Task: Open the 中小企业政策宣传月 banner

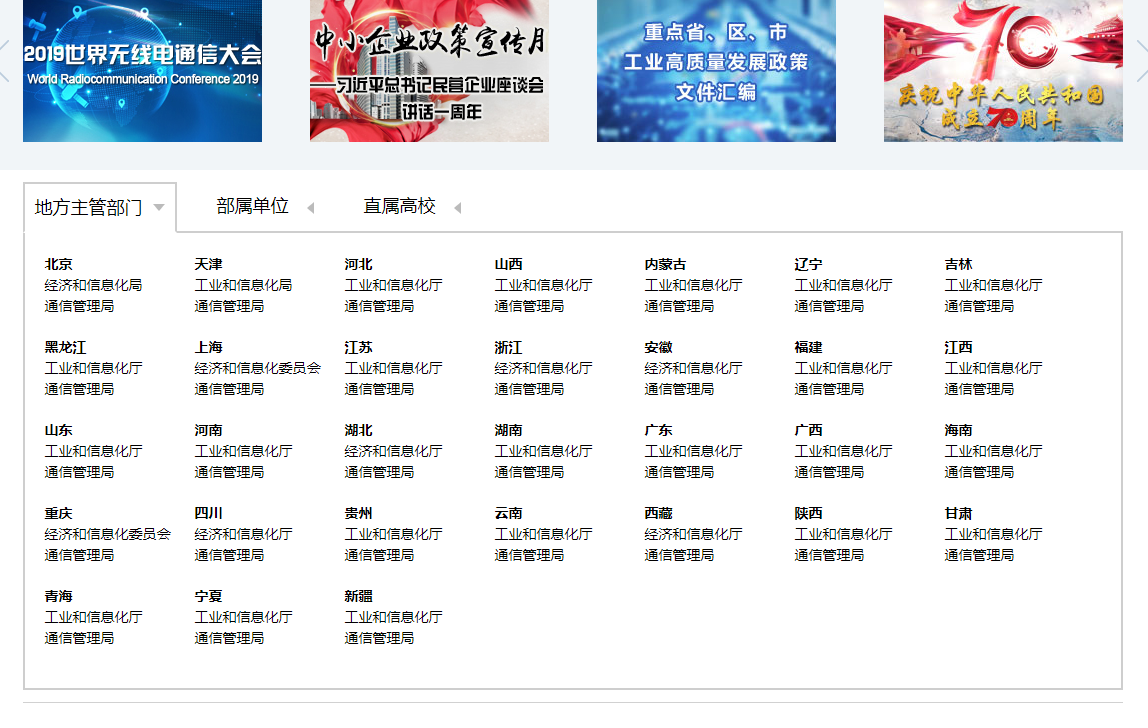Action: click(429, 70)
